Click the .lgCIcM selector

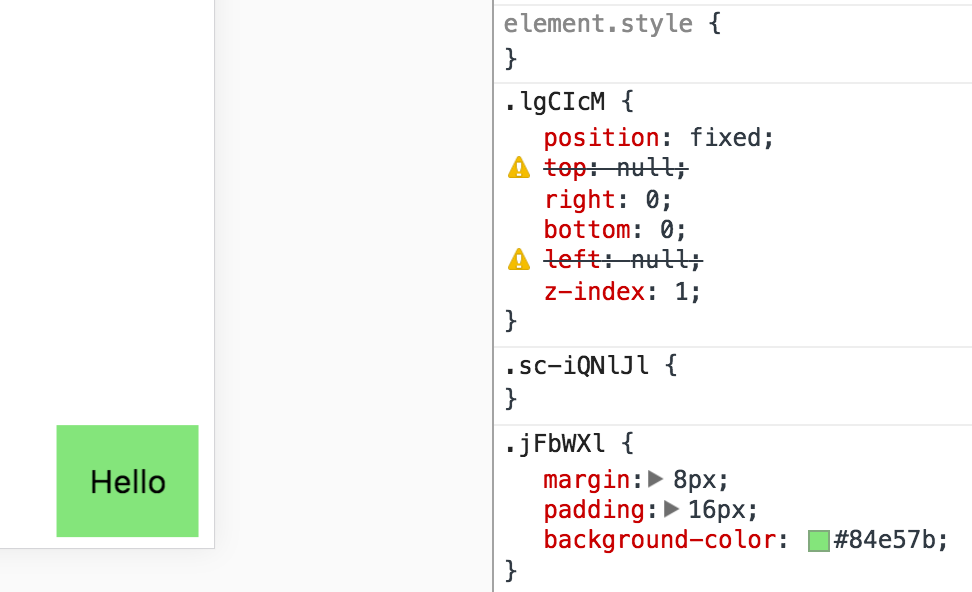point(554,102)
